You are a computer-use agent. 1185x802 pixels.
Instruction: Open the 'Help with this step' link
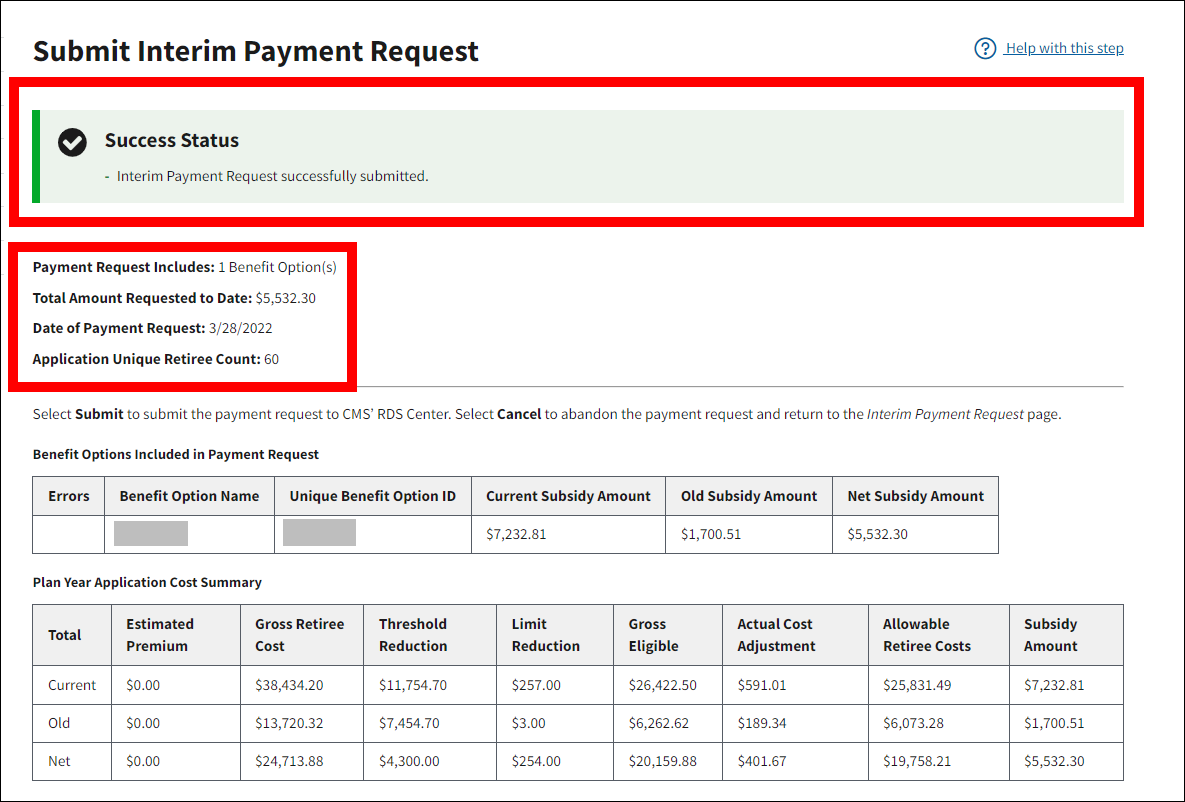[x=1064, y=48]
